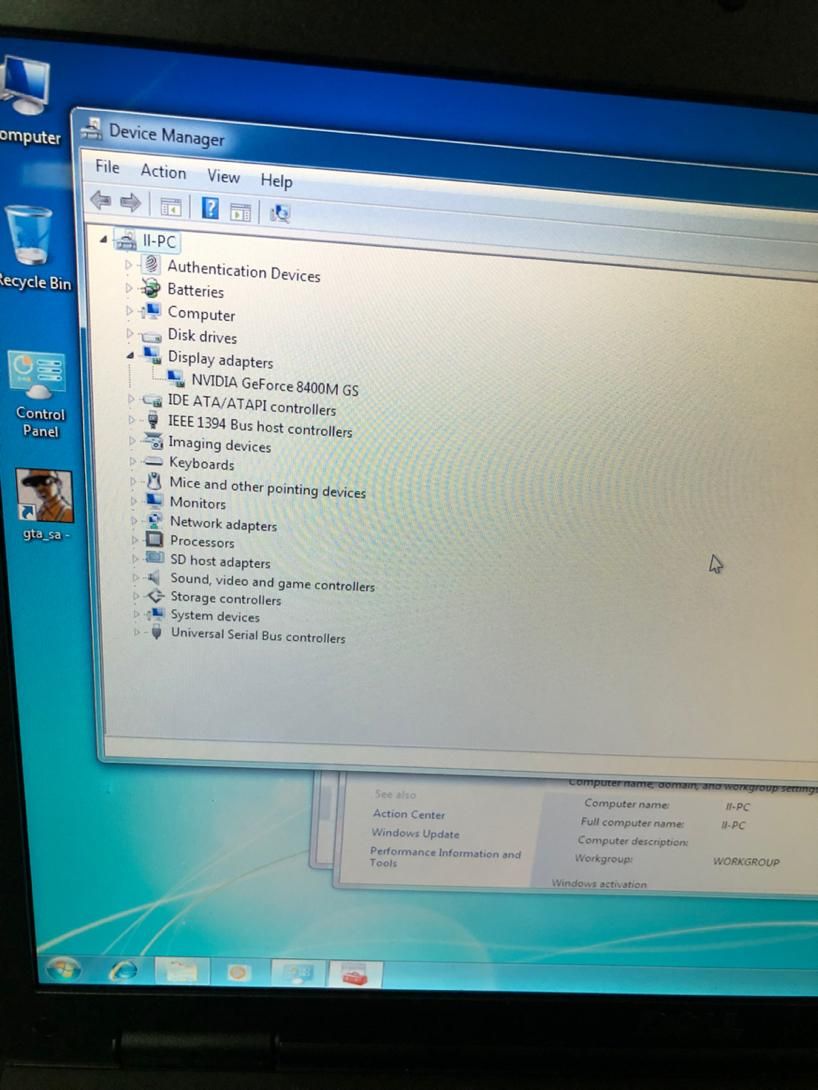Open Action Center link in System window
The image size is (818, 1090).
(409, 814)
